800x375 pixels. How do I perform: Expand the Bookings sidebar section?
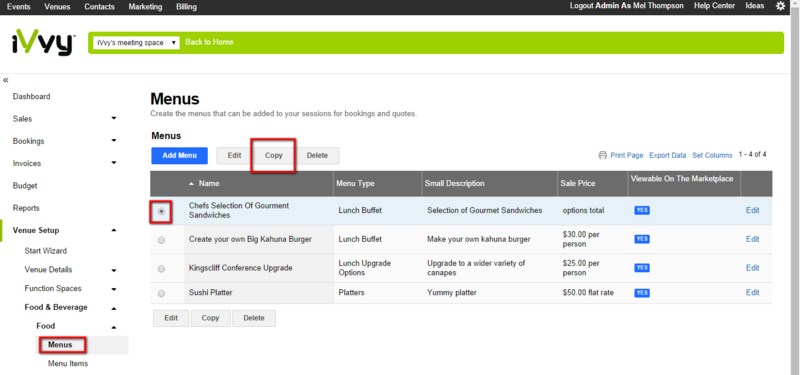[x=113, y=141]
